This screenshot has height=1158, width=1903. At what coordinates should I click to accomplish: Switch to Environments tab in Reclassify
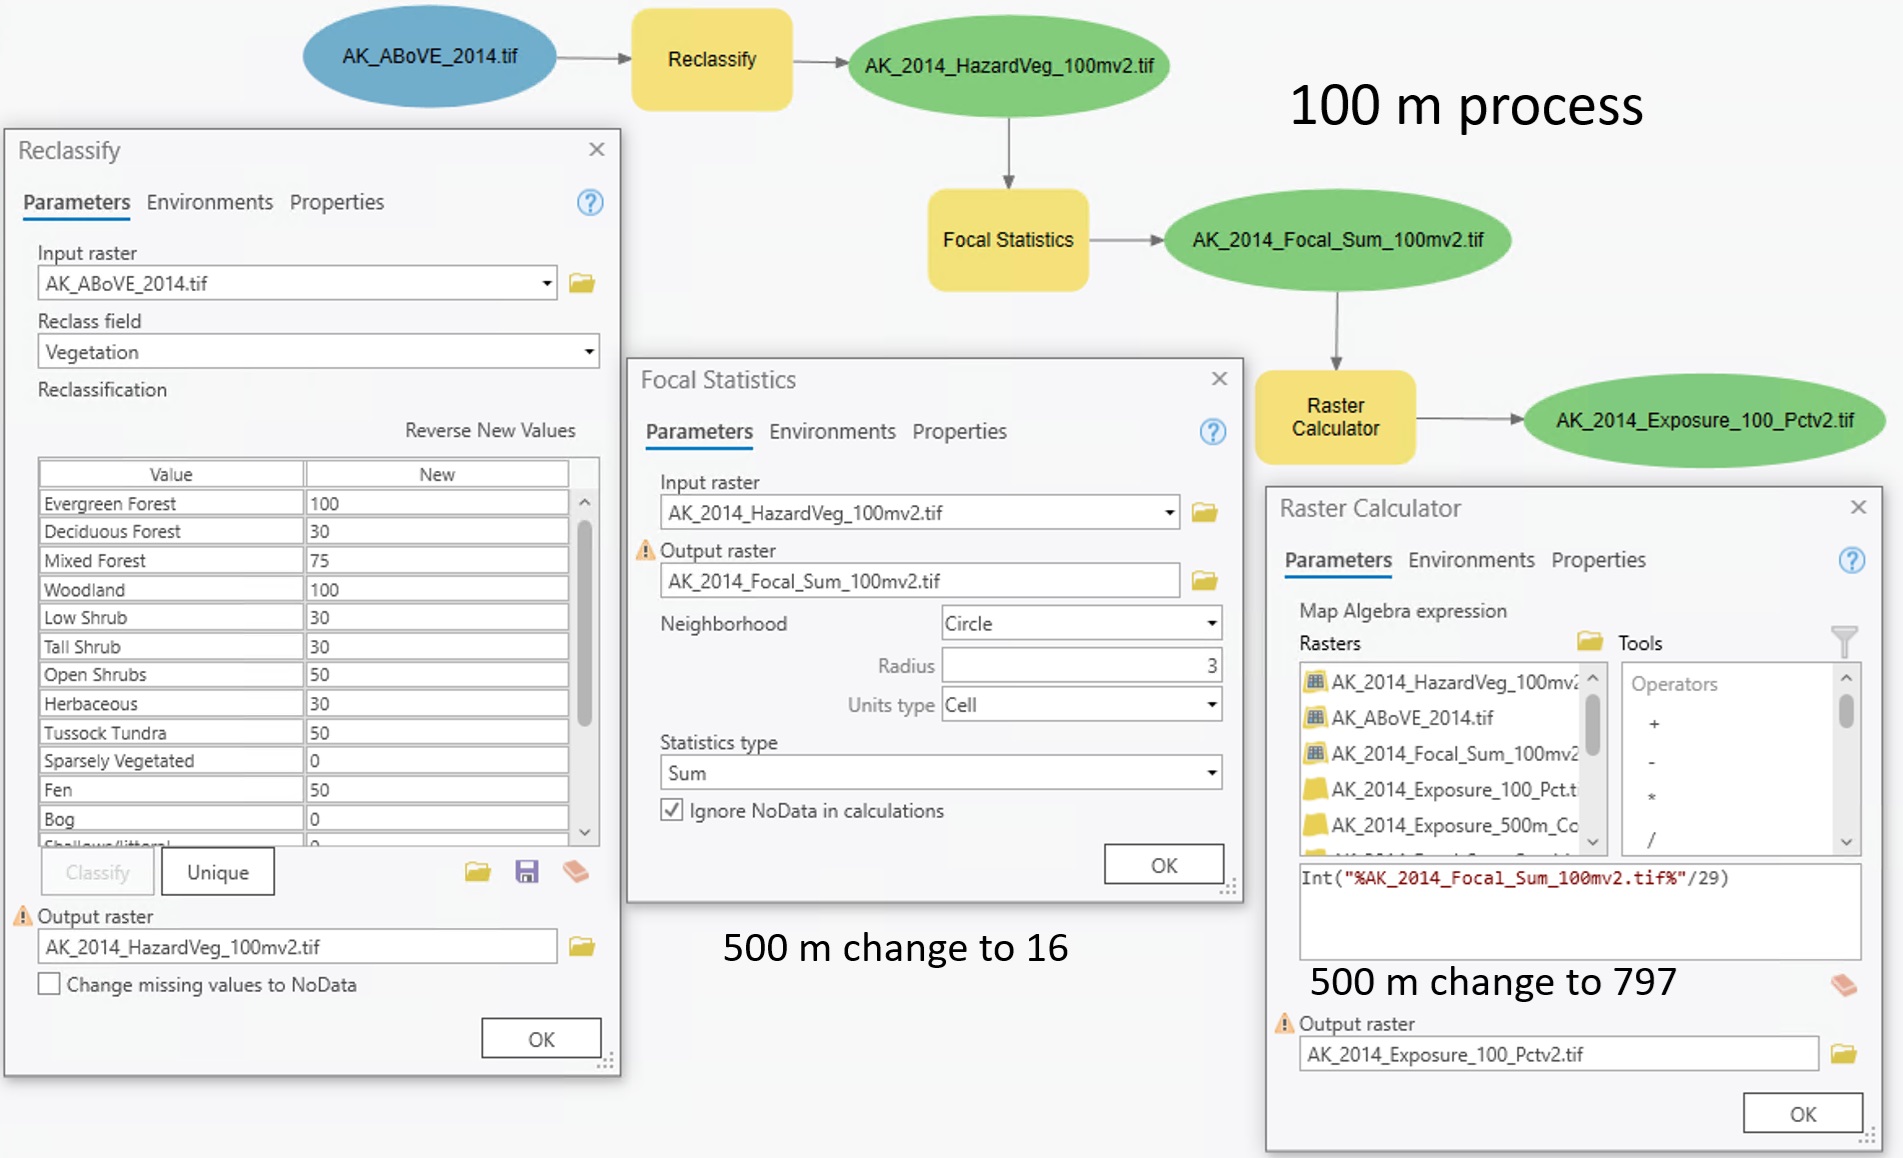(209, 202)
